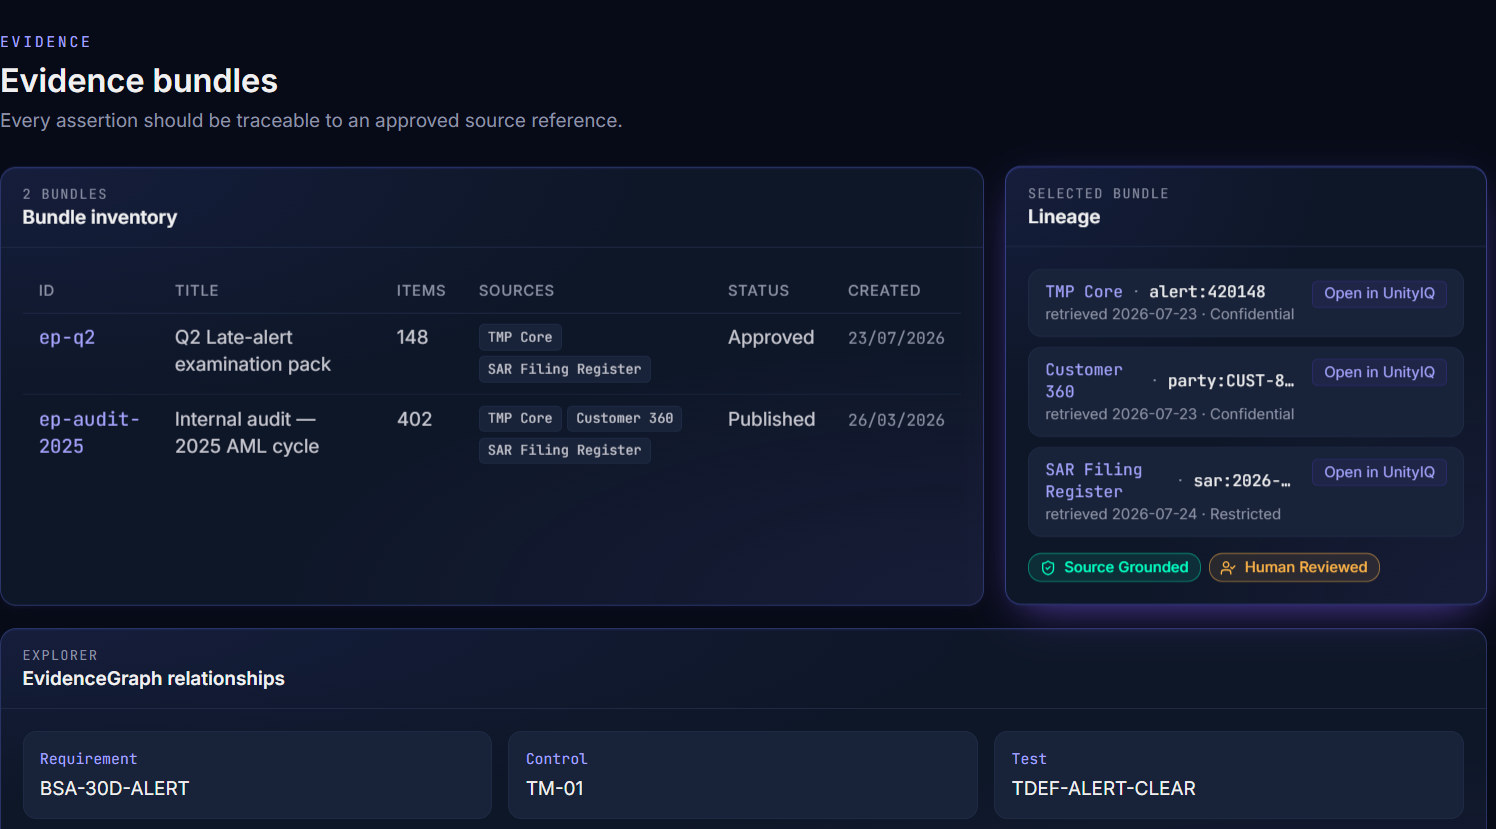
Task: Select SAR Filing Register tag in ep-q2 row
Action: click(565, 370)
